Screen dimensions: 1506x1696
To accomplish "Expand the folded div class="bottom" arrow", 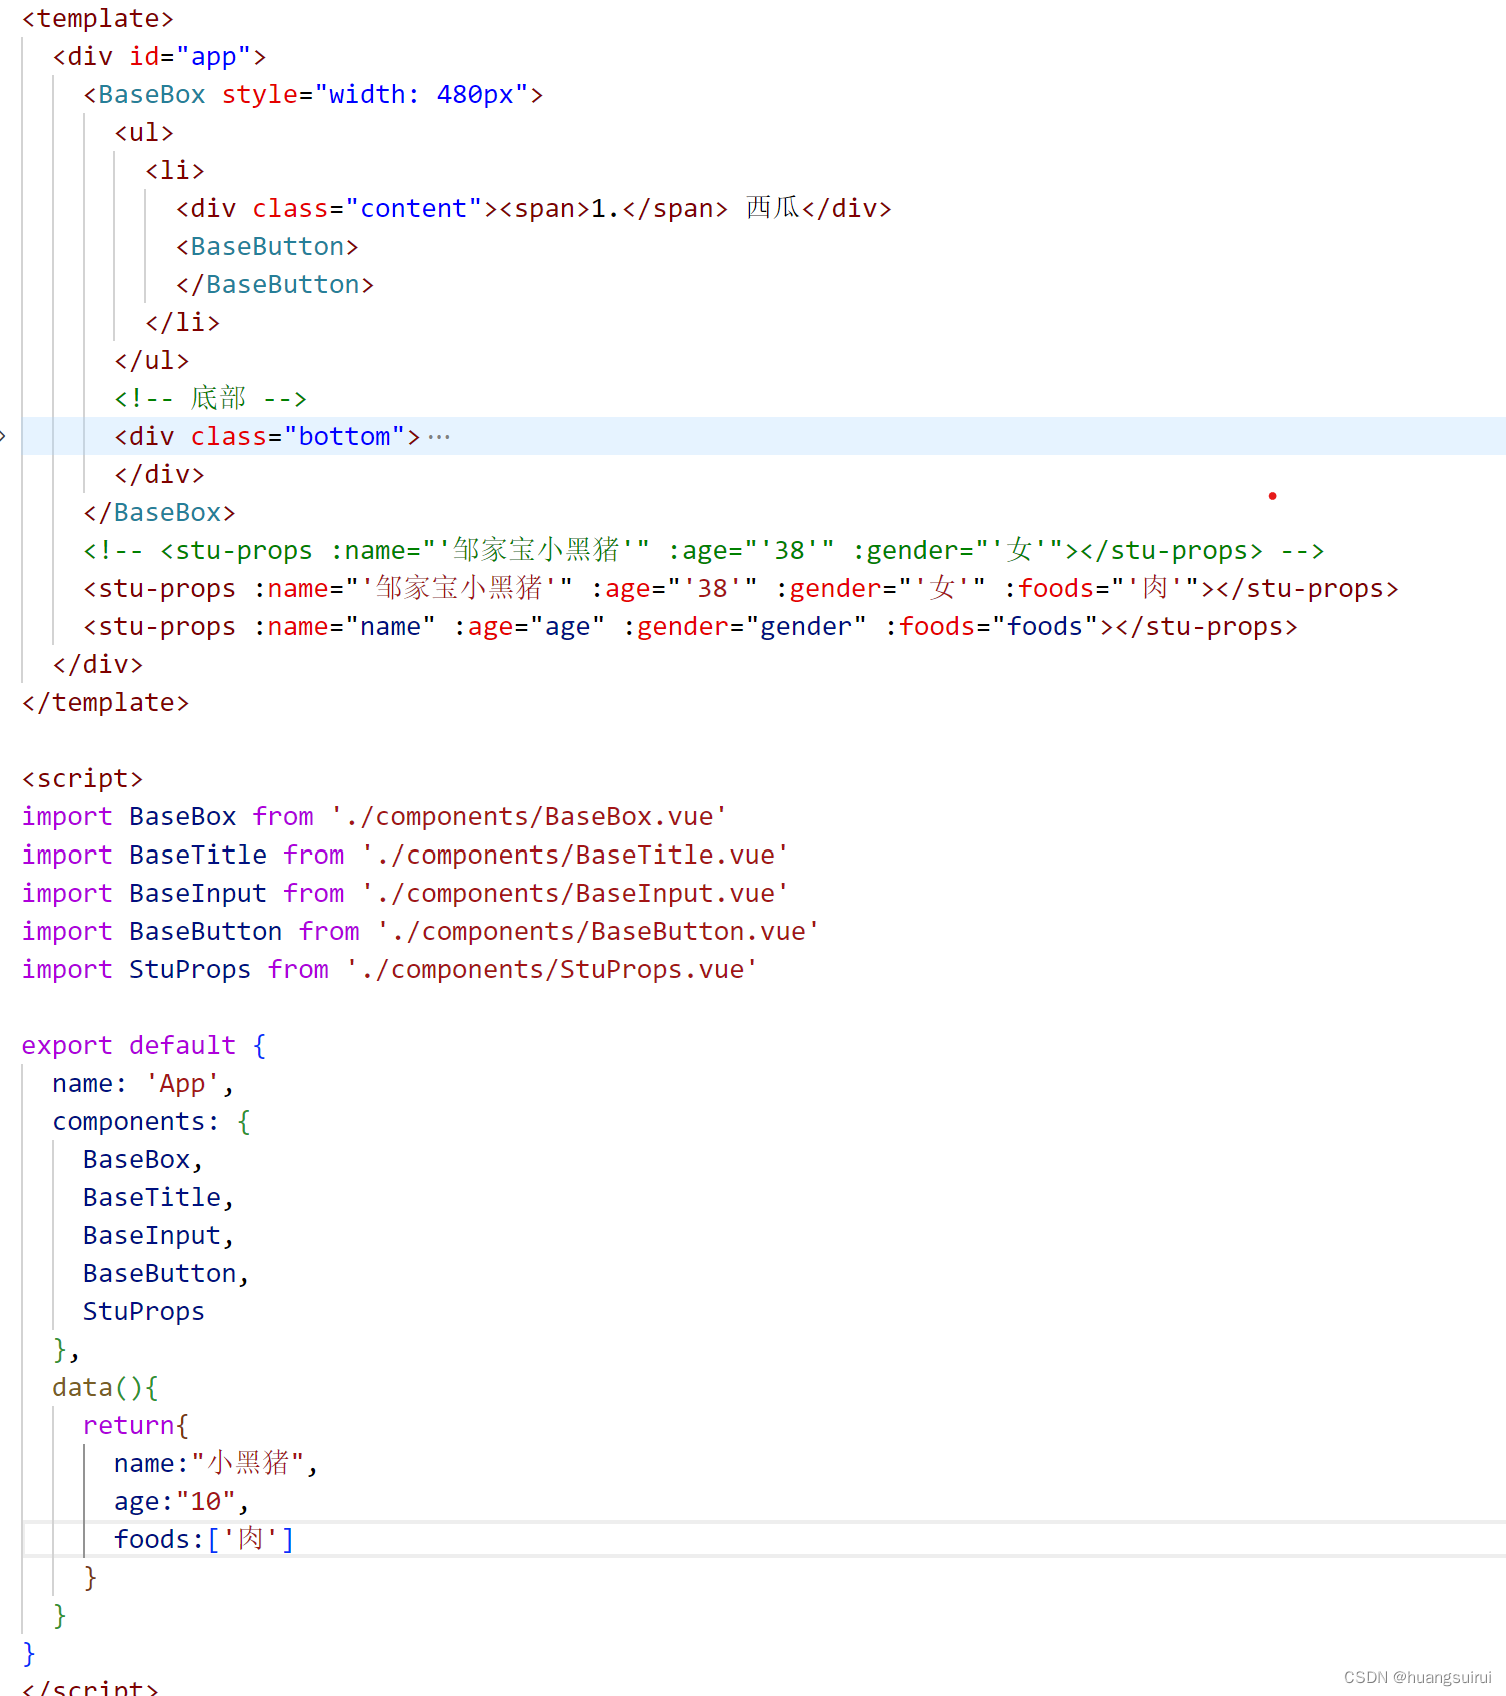I will pos(3,436).
